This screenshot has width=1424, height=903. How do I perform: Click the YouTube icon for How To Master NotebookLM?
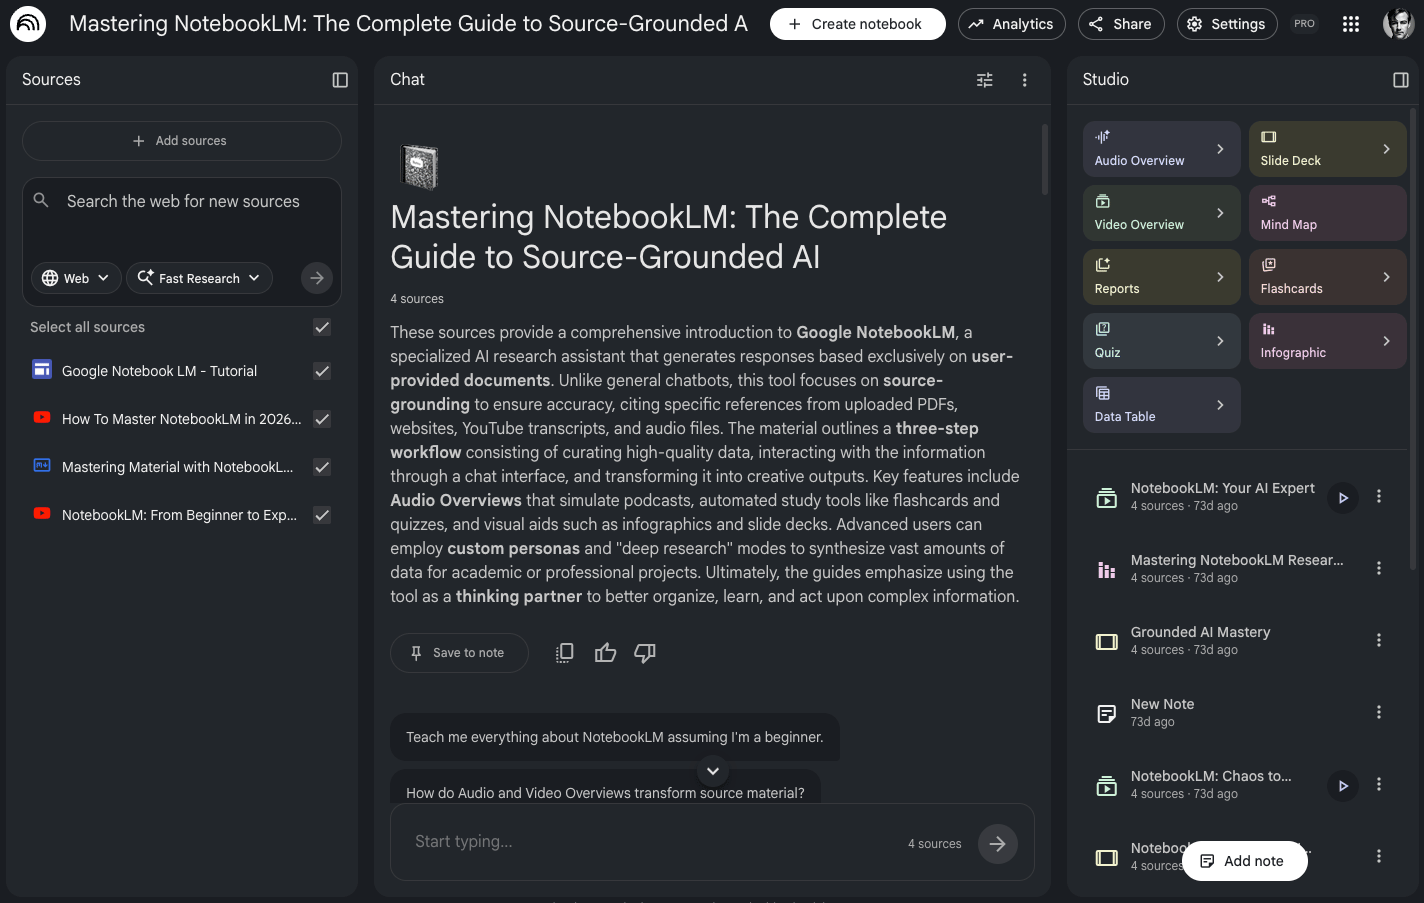(42, 418)
